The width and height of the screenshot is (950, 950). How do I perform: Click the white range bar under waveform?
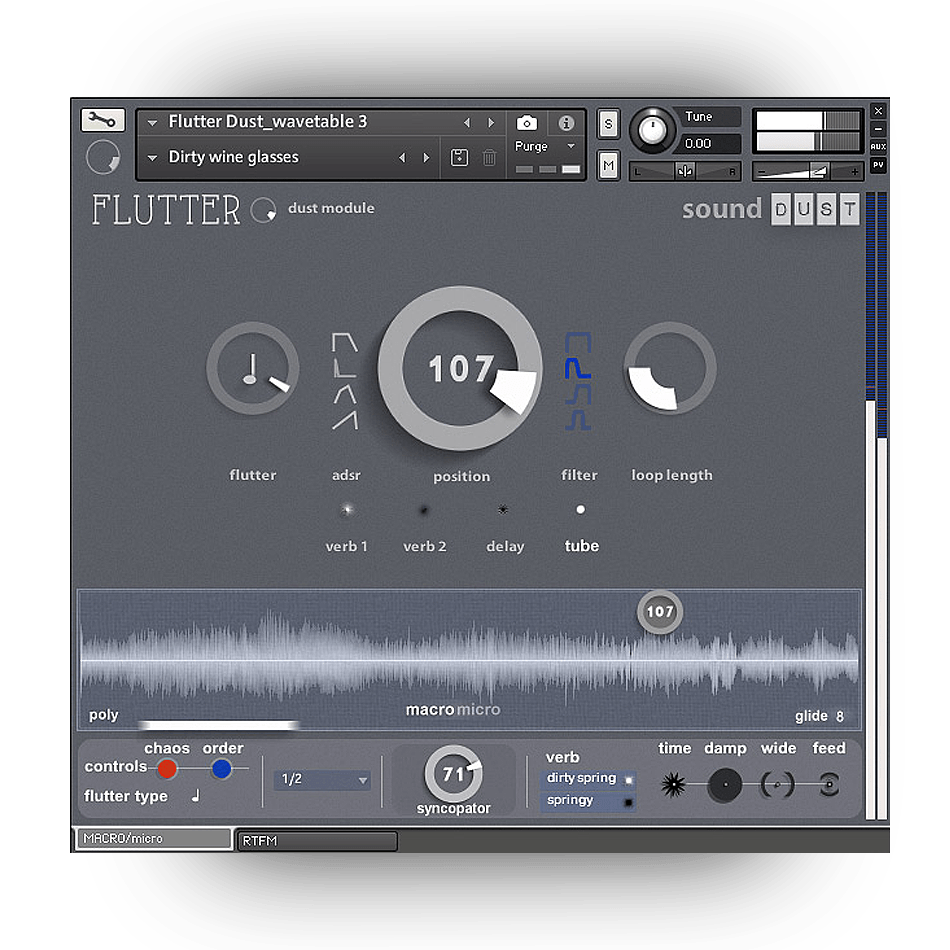218,725
